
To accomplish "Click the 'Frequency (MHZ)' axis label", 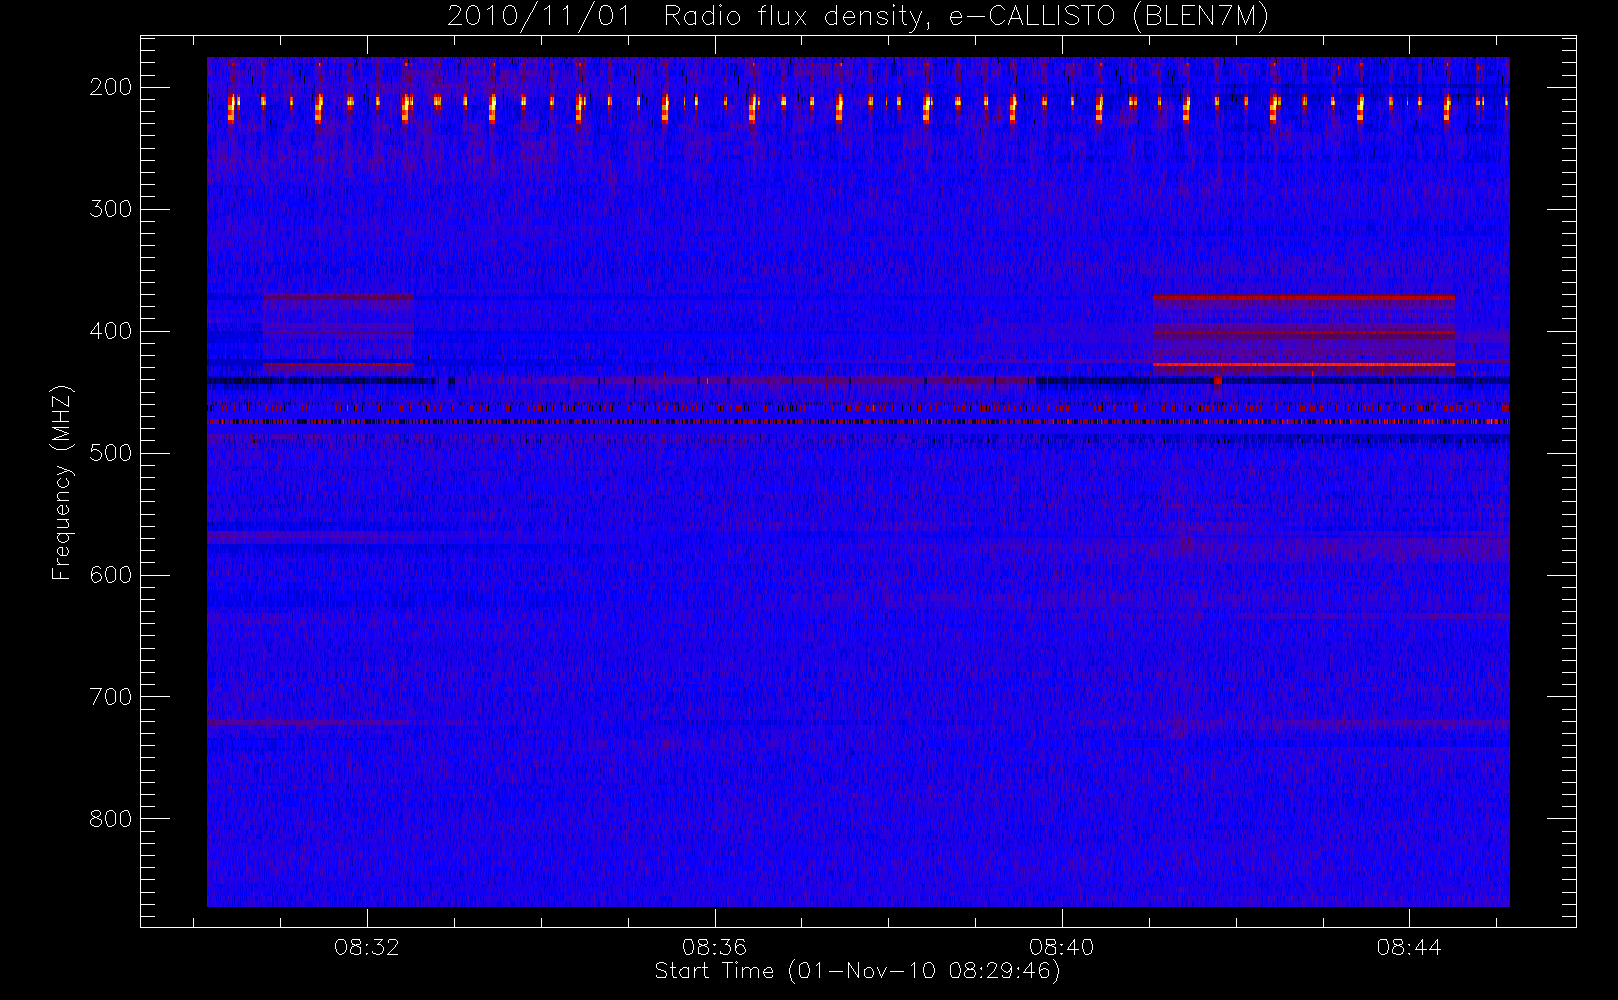I will tap(62, 482).
